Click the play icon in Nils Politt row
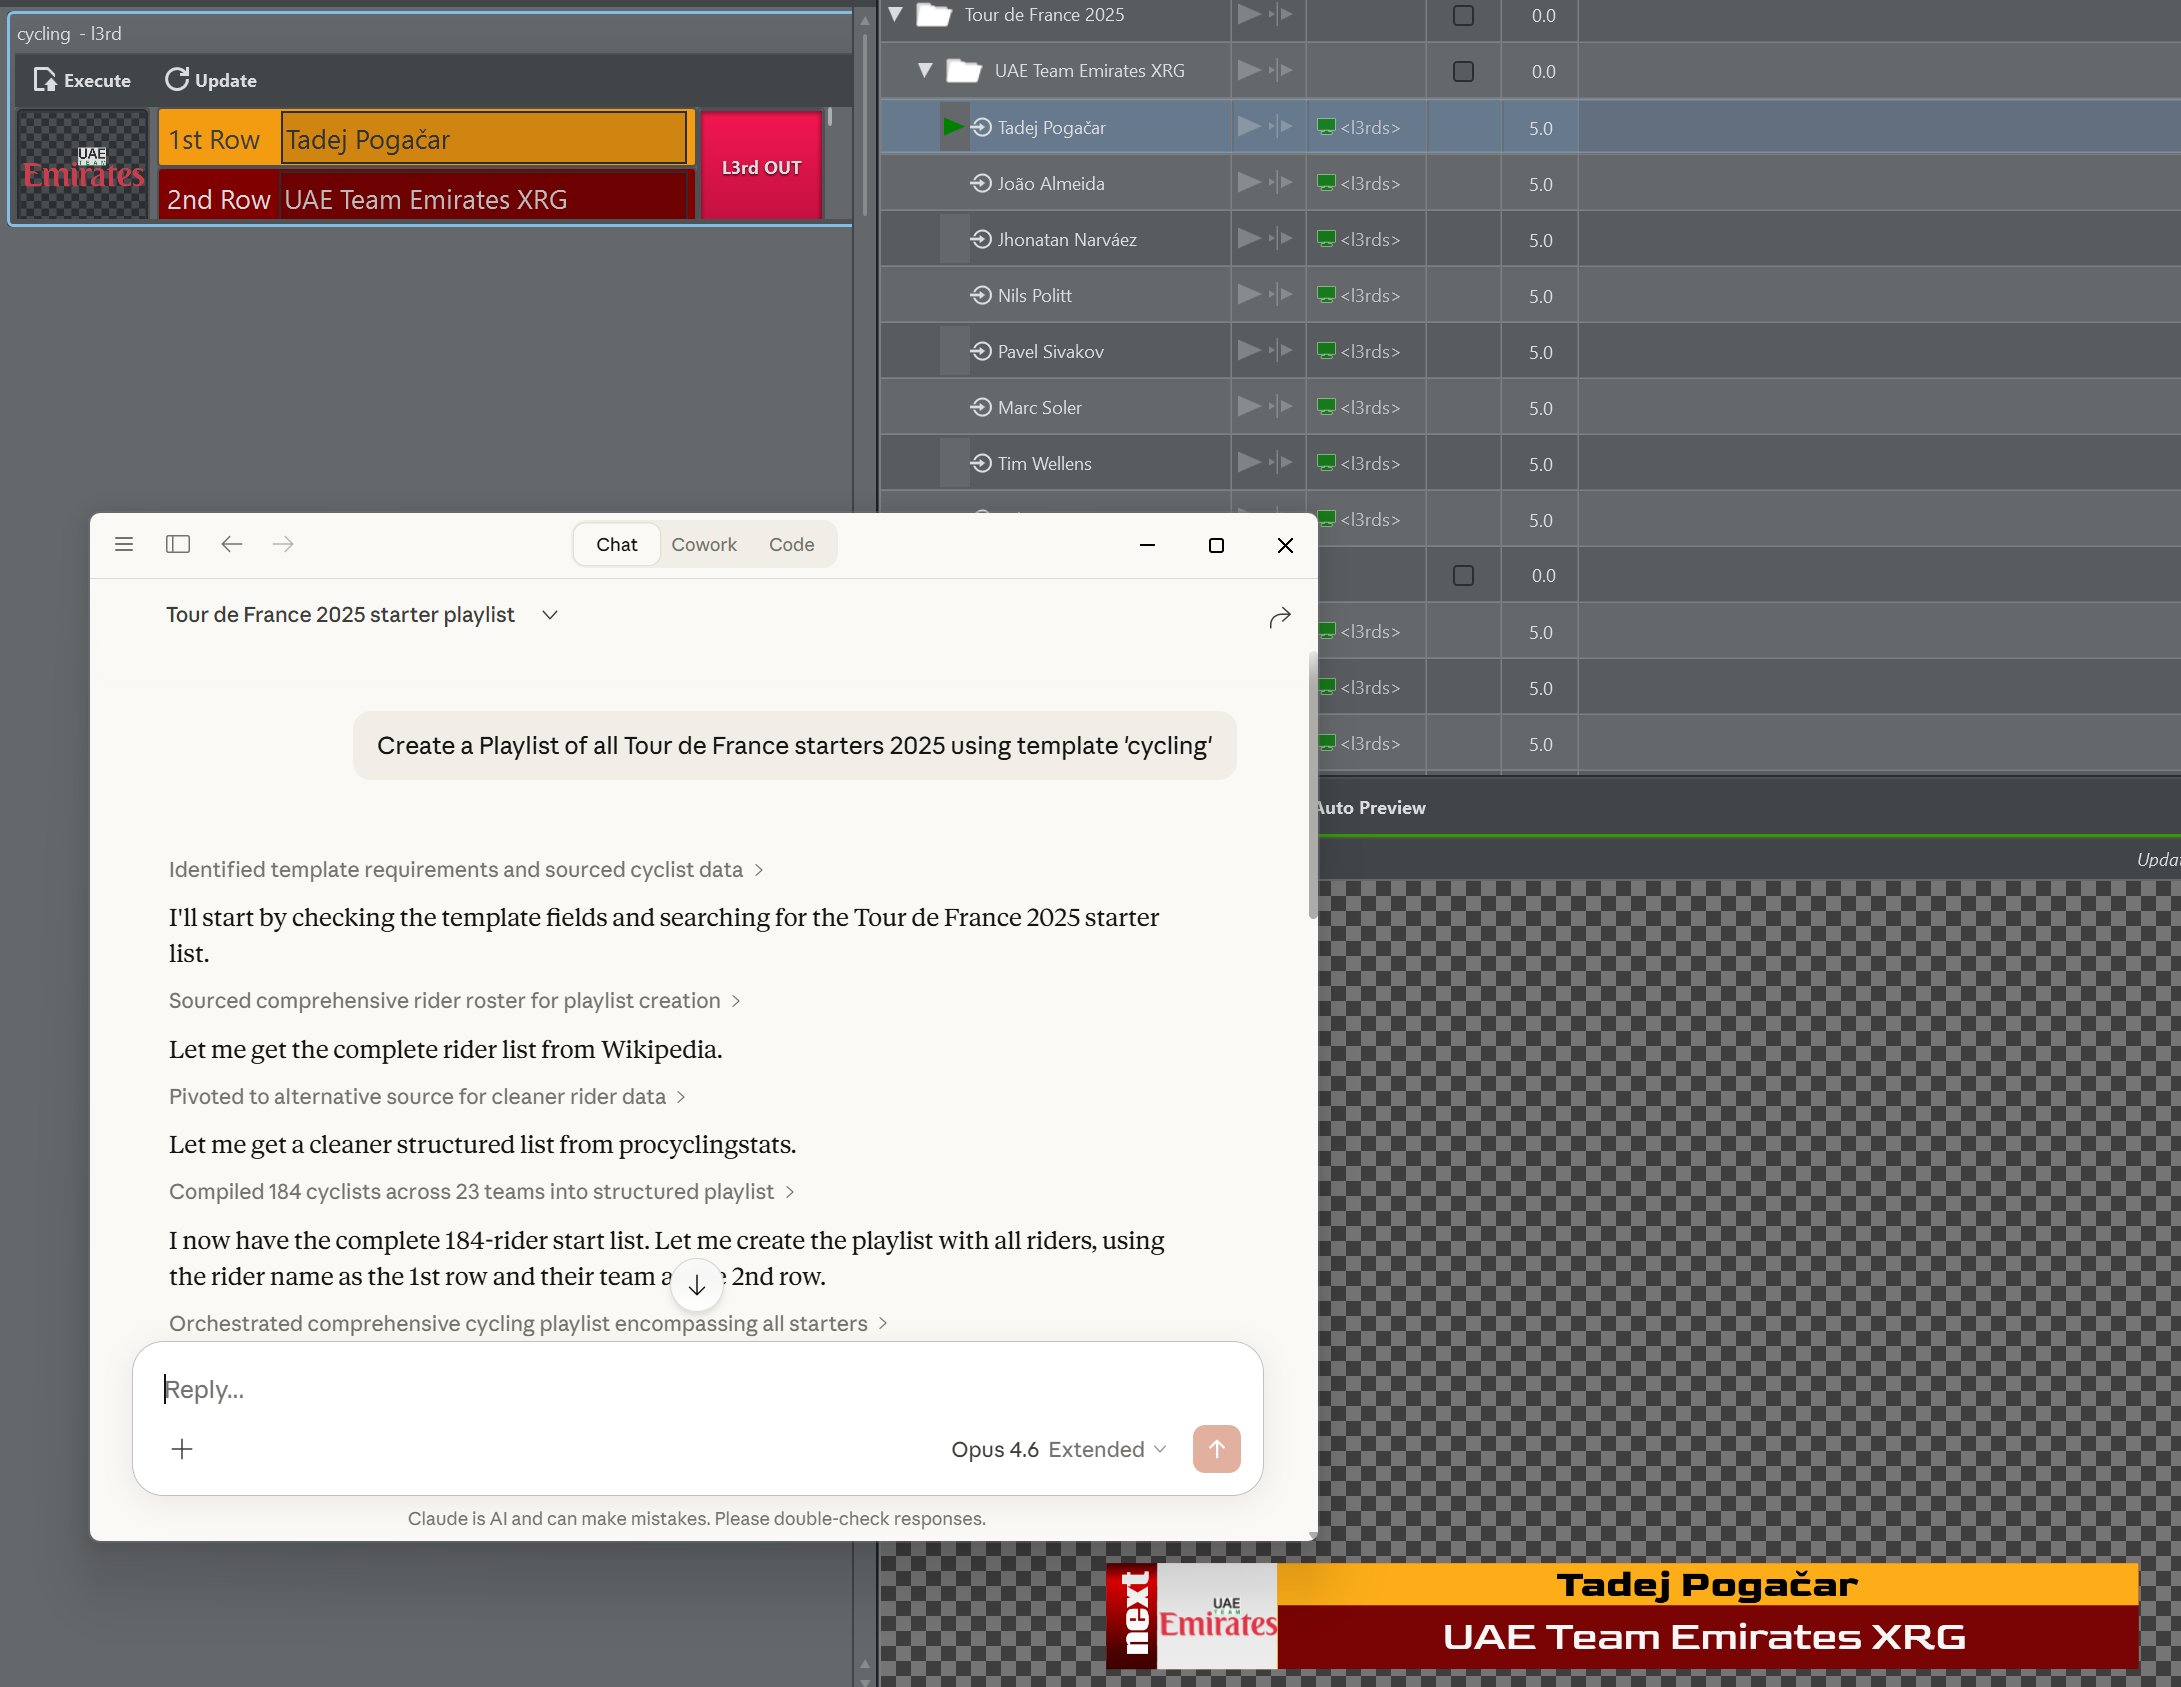2181x1687 pixels. pyautogui.click(x=1248, y=295)
